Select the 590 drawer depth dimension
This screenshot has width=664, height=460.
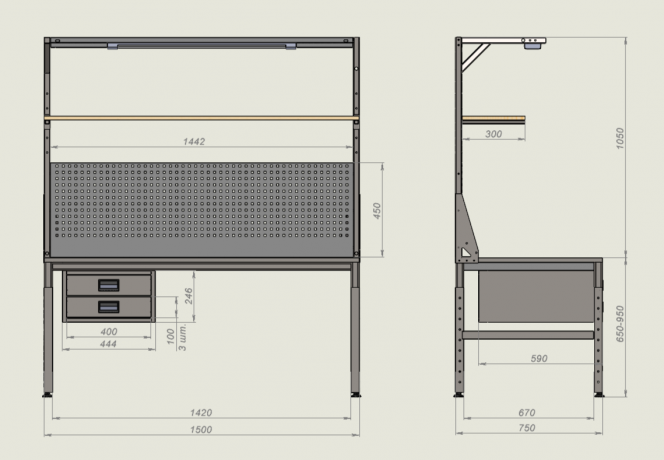[539, 359]
